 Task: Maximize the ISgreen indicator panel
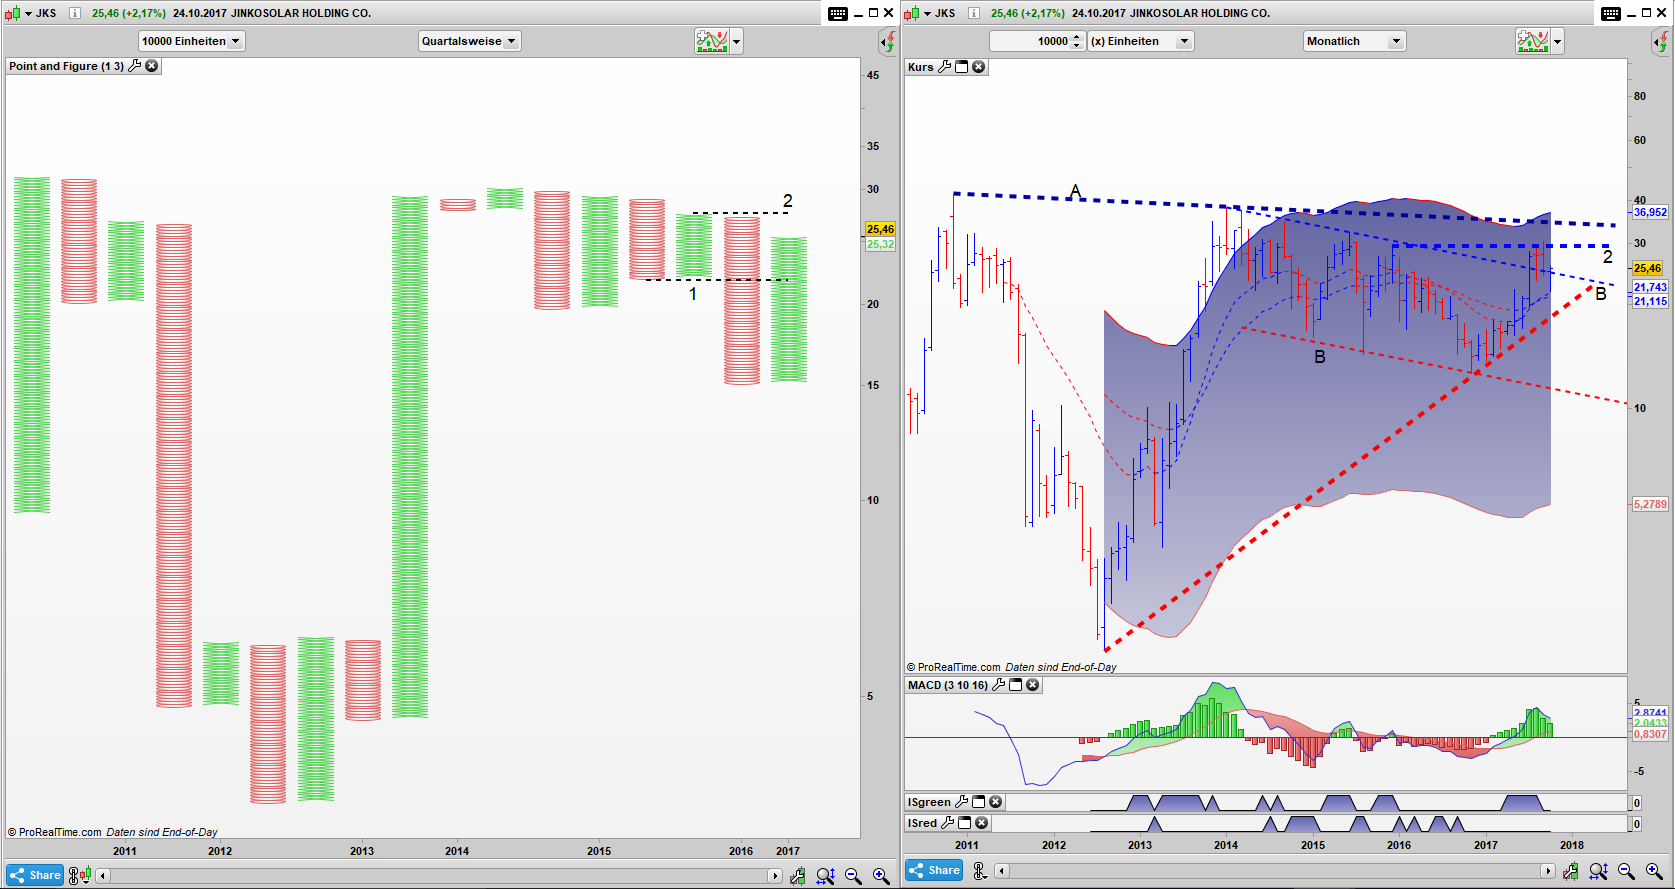[979, 802]
